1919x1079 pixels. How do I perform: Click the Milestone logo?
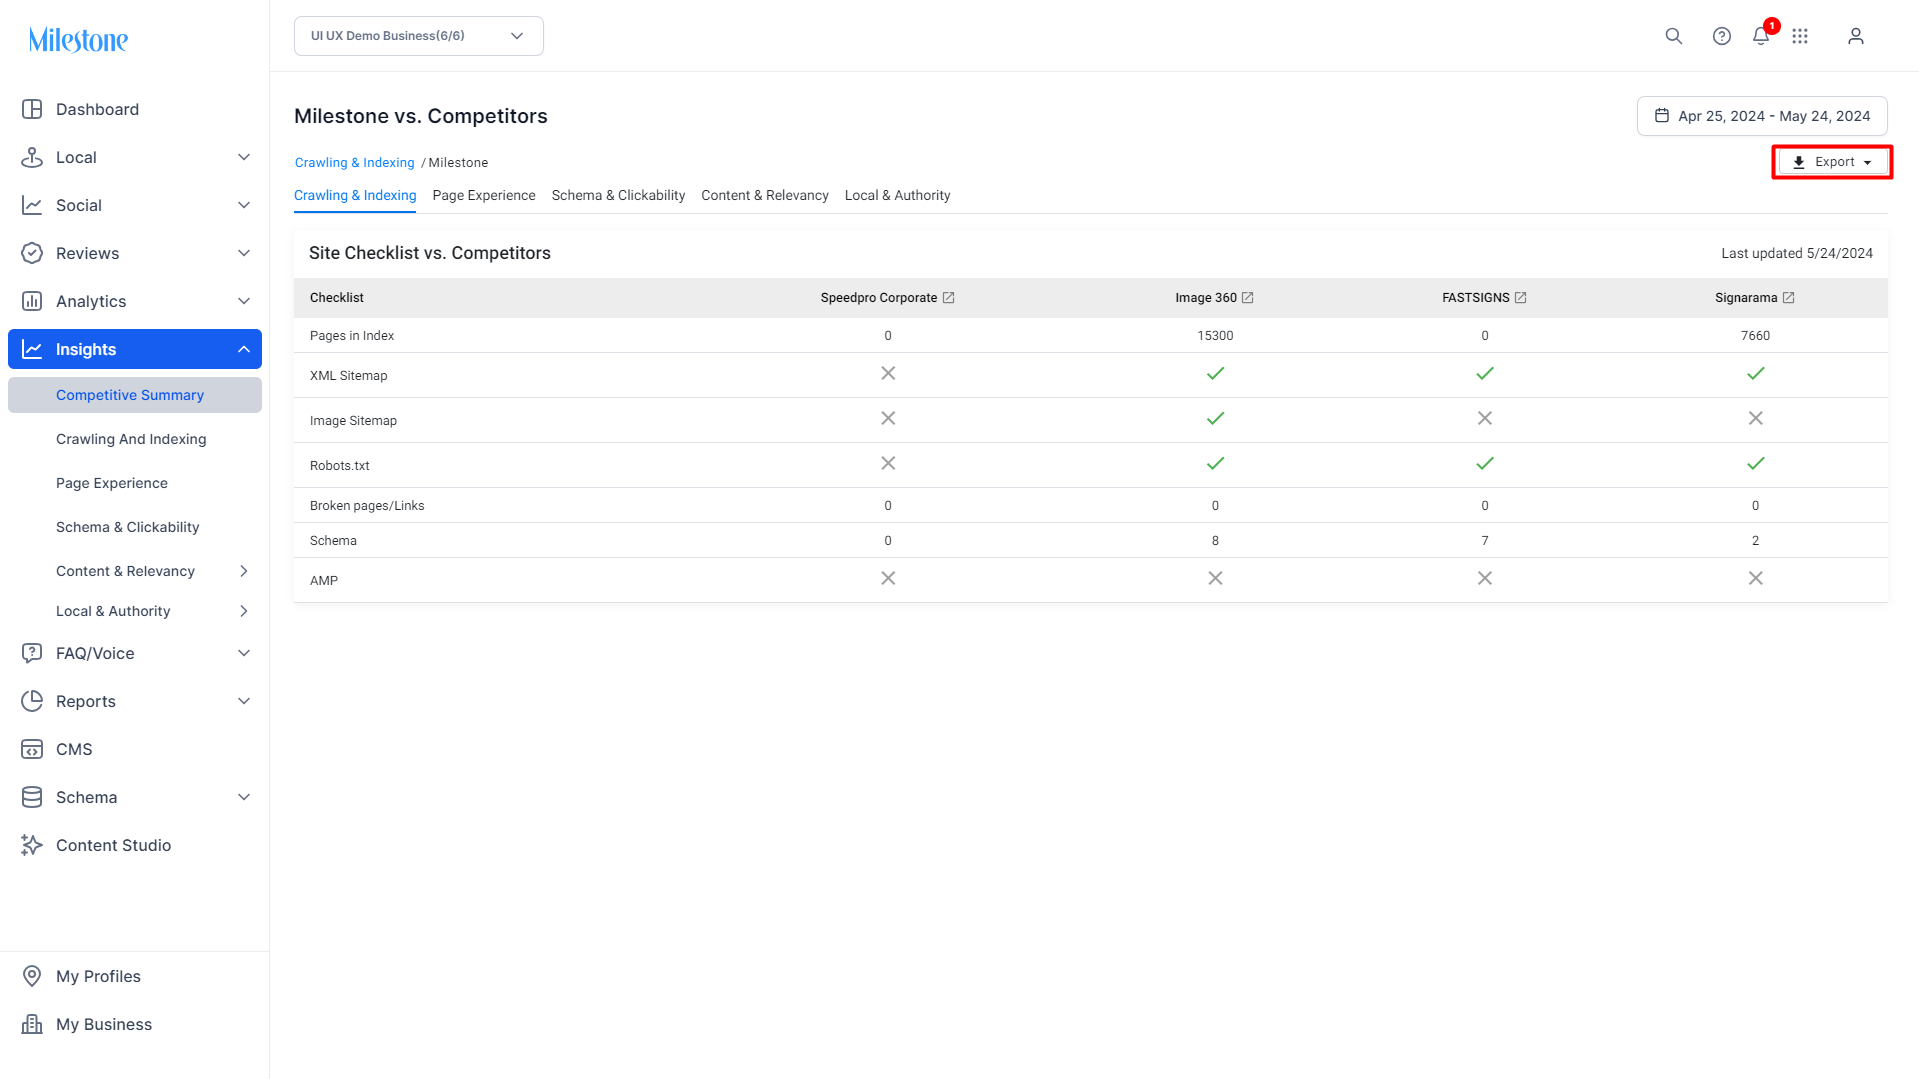pyautogui.click(x=78, y=40)
